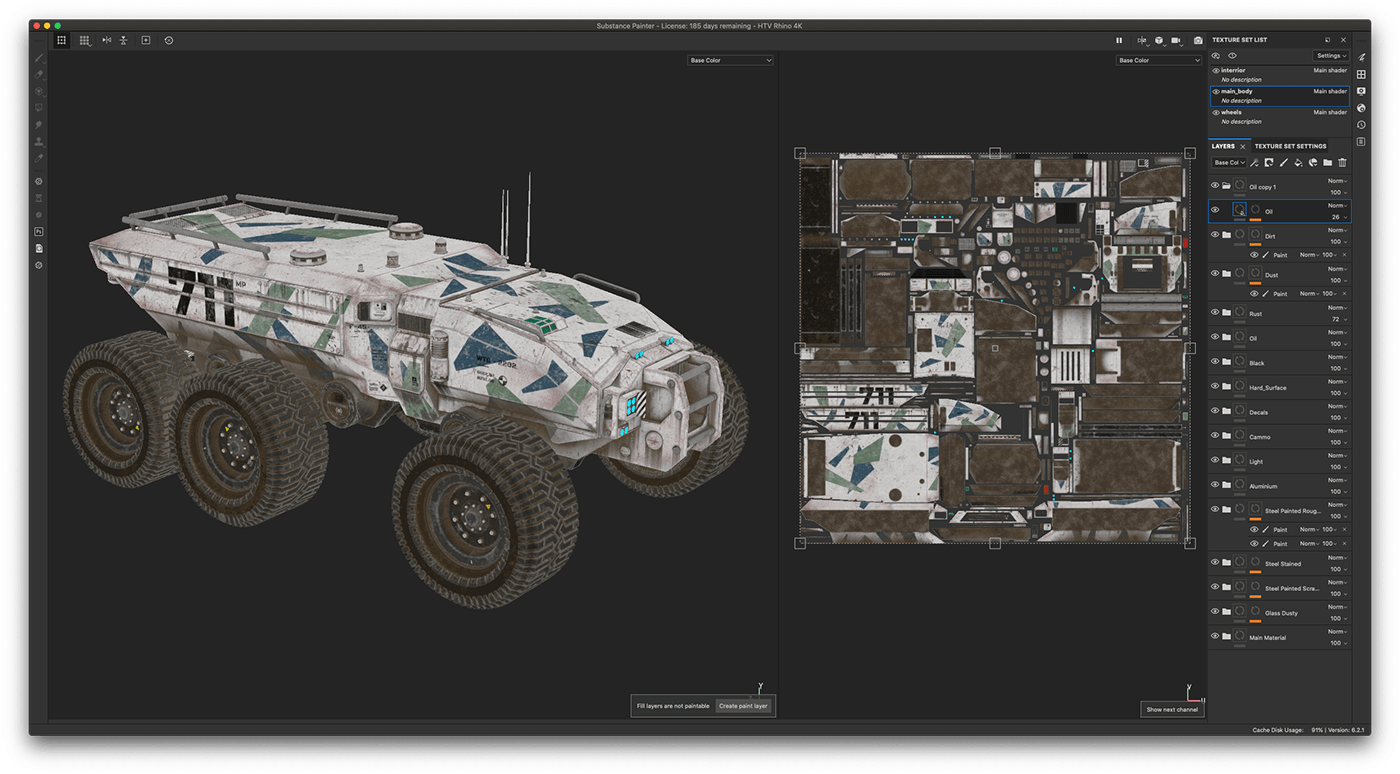Add an effect to the current layer
The image size is (1400, 774).
coord(1253,162)
